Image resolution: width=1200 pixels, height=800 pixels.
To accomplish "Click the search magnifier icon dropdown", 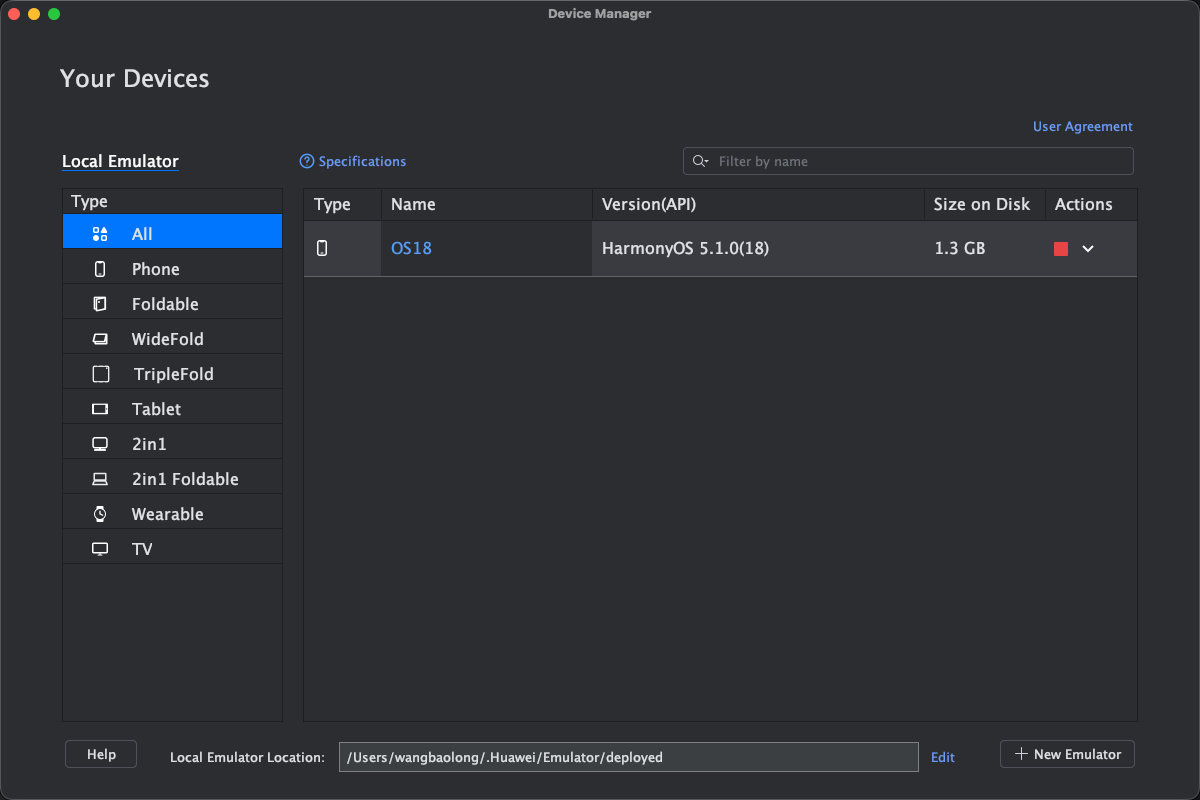I will pos(700,161).
